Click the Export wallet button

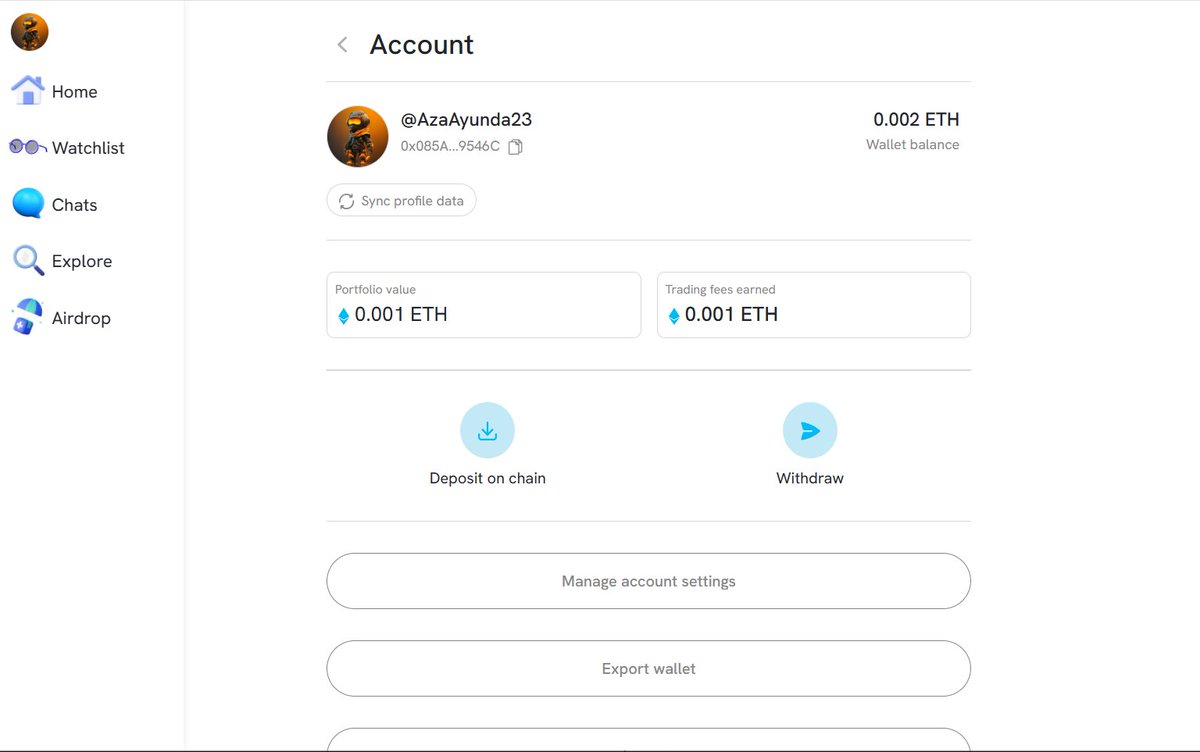[648, 668]
